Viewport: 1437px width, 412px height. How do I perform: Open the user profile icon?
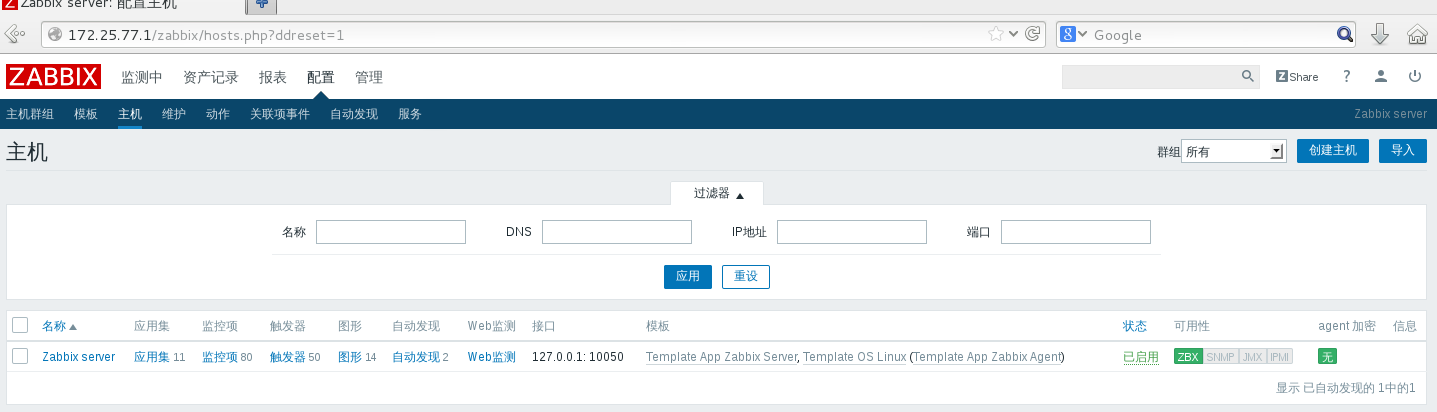coord(1381,76)
